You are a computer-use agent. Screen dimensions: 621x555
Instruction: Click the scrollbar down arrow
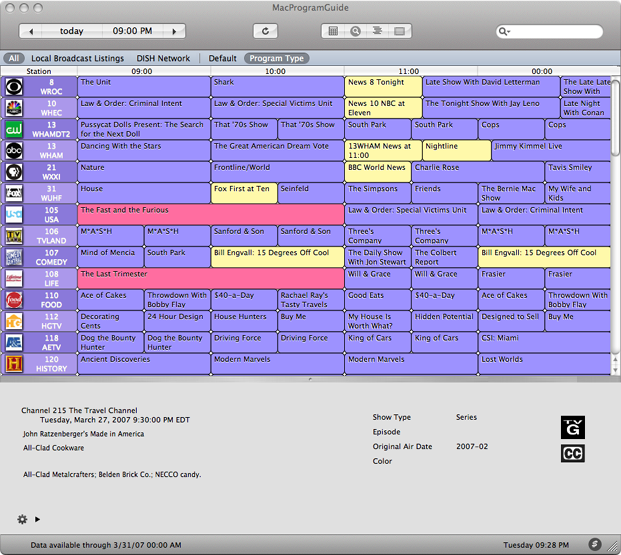coord(615,370)
